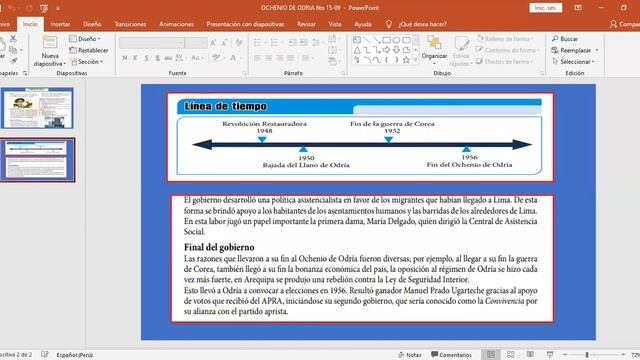Open the font name combo box
This screenshot has width=640, height=360.
pos(151,42)
